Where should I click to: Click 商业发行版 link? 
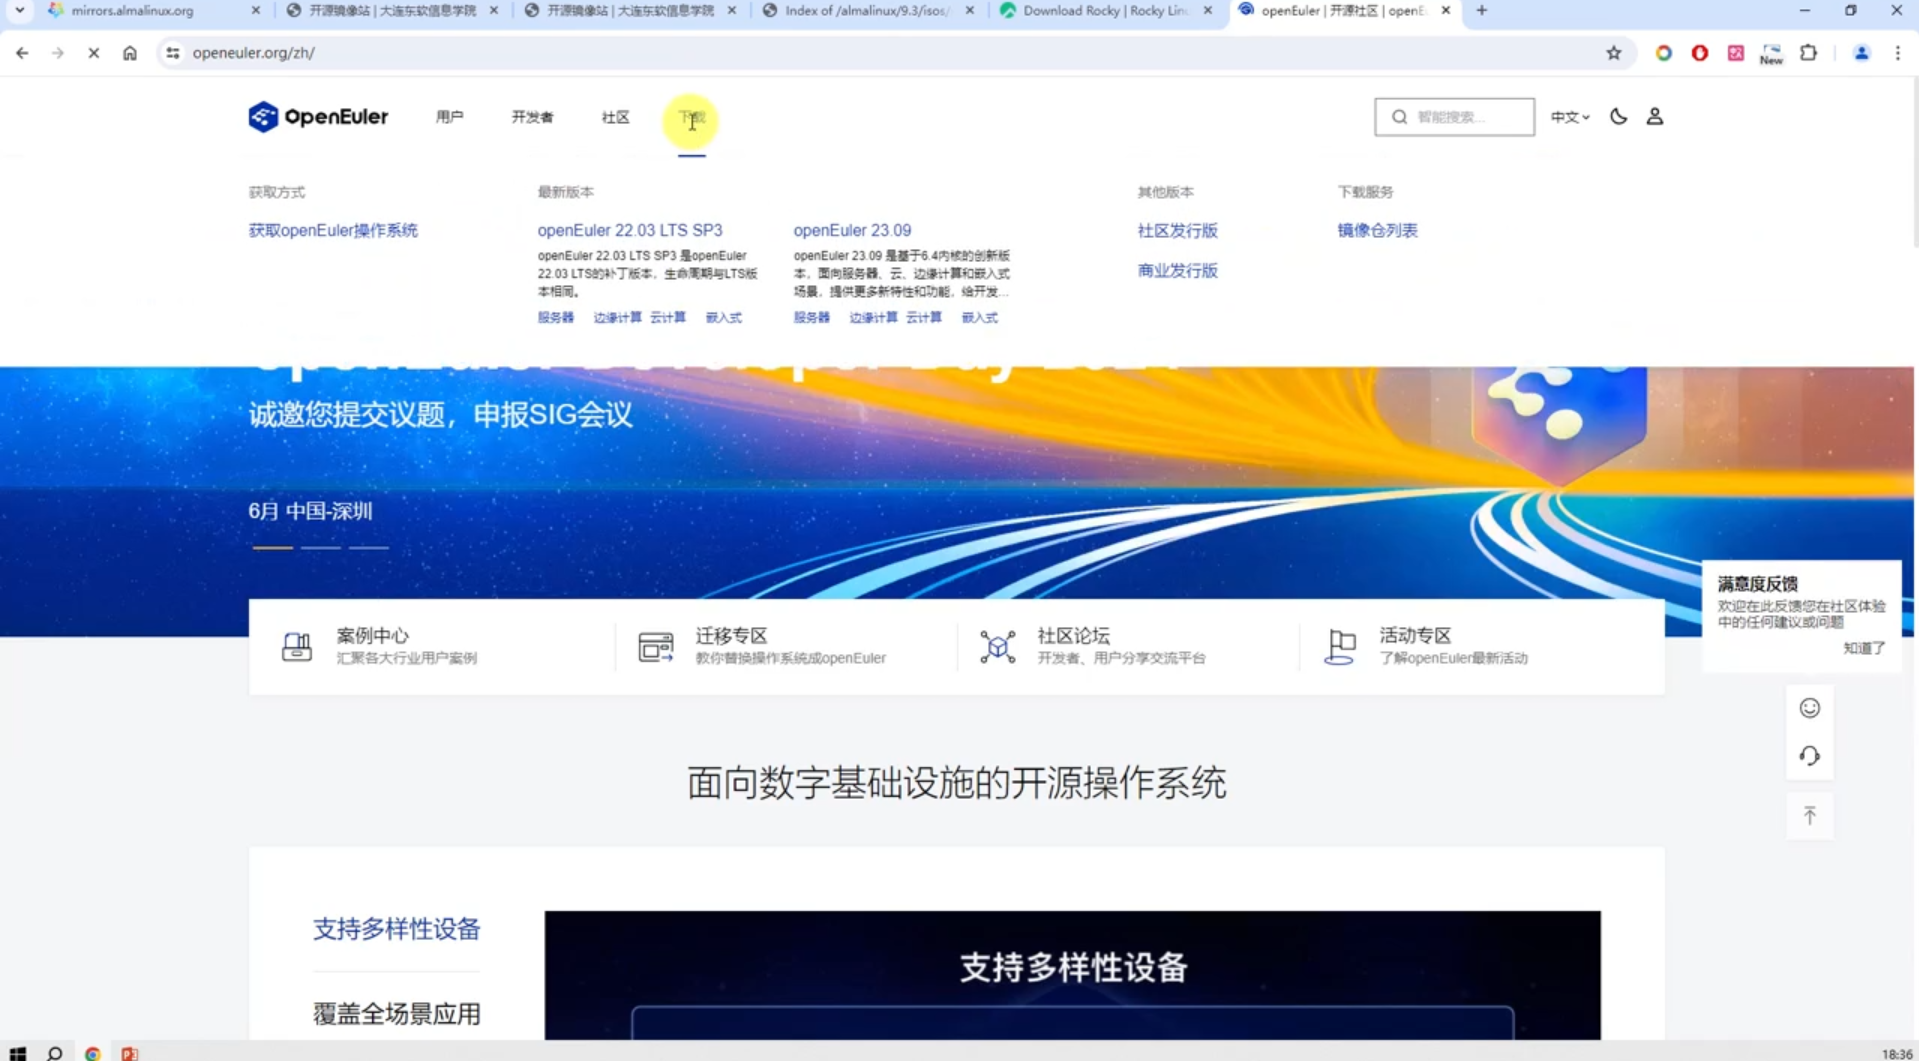tap(1177, 270)
